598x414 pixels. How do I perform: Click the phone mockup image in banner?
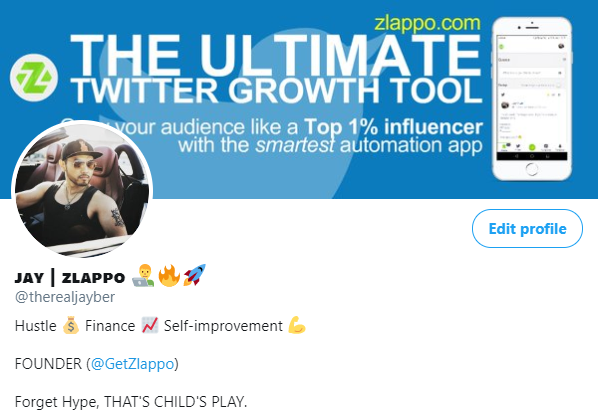point(532,99)
